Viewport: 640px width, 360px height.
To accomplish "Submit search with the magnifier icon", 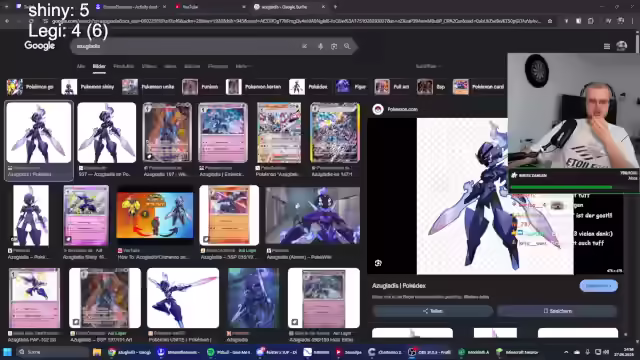I will [x=347, y=46].
